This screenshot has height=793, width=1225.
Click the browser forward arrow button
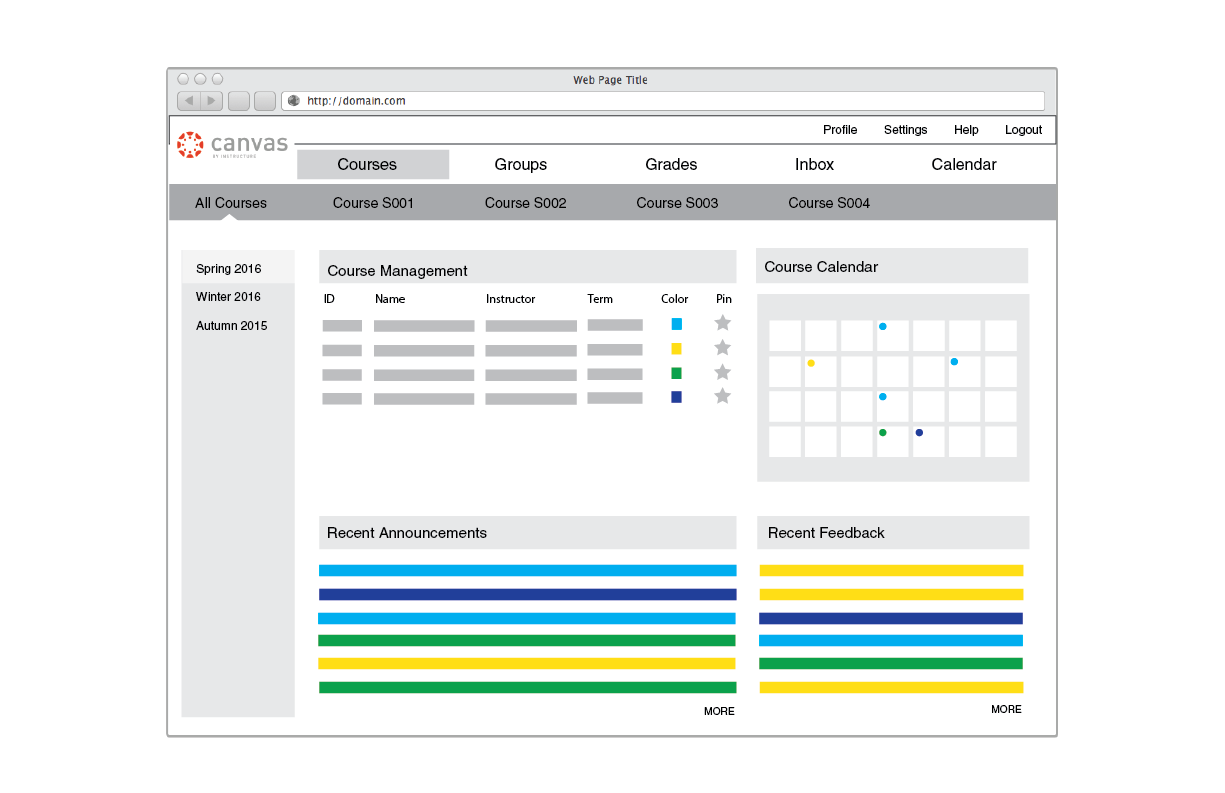pyautogui.click(x=212, y=101)
